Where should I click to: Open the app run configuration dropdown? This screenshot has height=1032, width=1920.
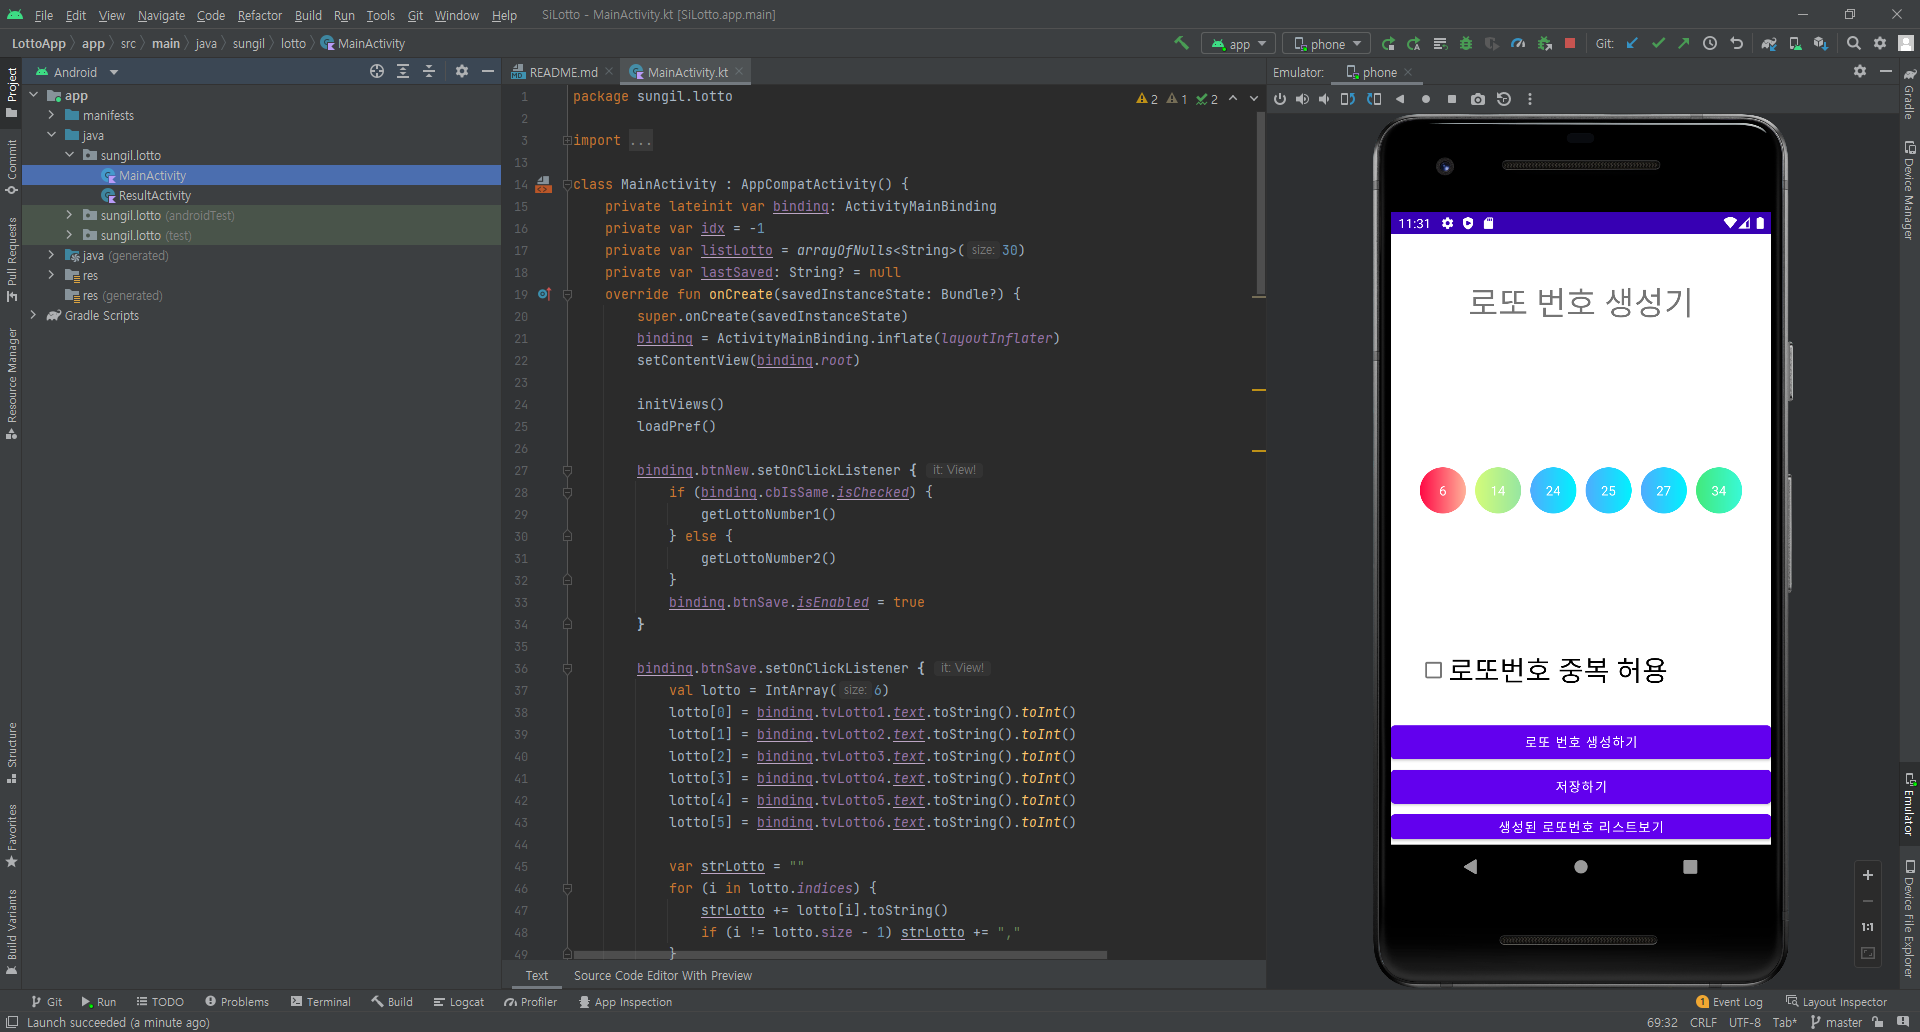click(x=1238, y=43)
